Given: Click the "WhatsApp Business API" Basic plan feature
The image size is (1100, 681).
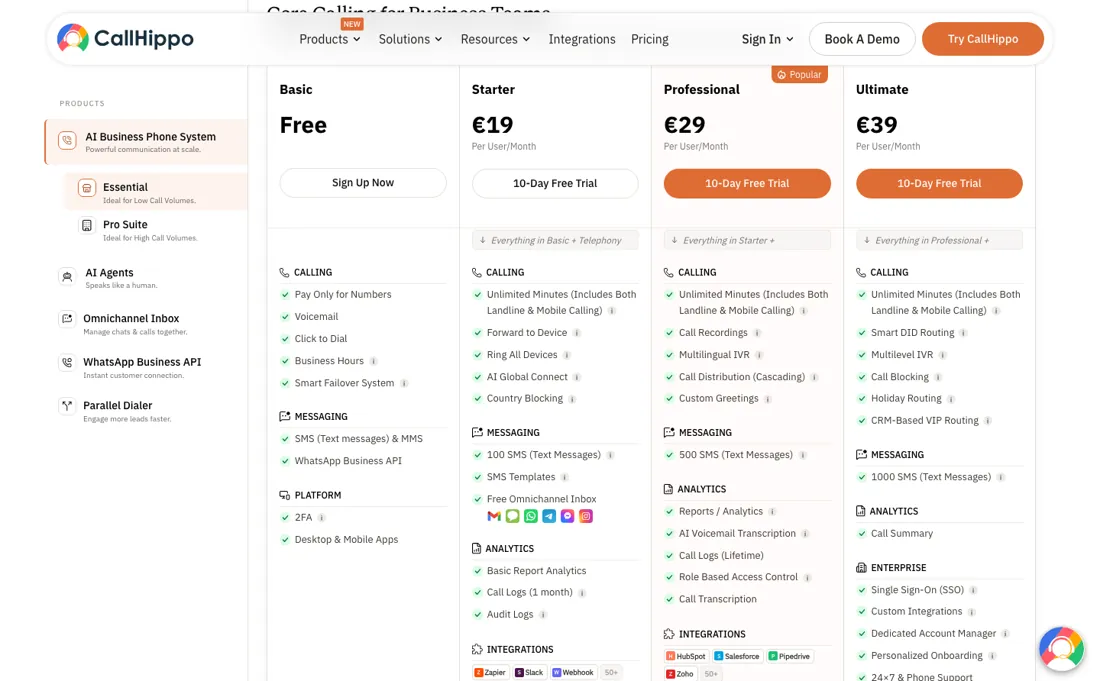Looking at the screenshot, I should 348,461.
